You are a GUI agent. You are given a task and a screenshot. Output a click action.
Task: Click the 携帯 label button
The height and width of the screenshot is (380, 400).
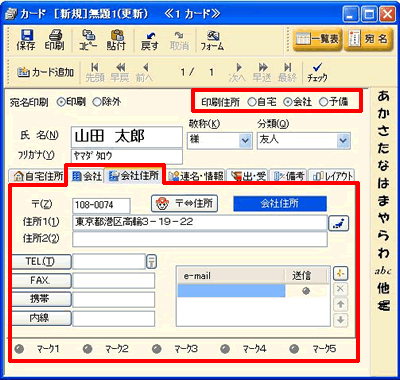pyautogui.click(x=41, y=300)
